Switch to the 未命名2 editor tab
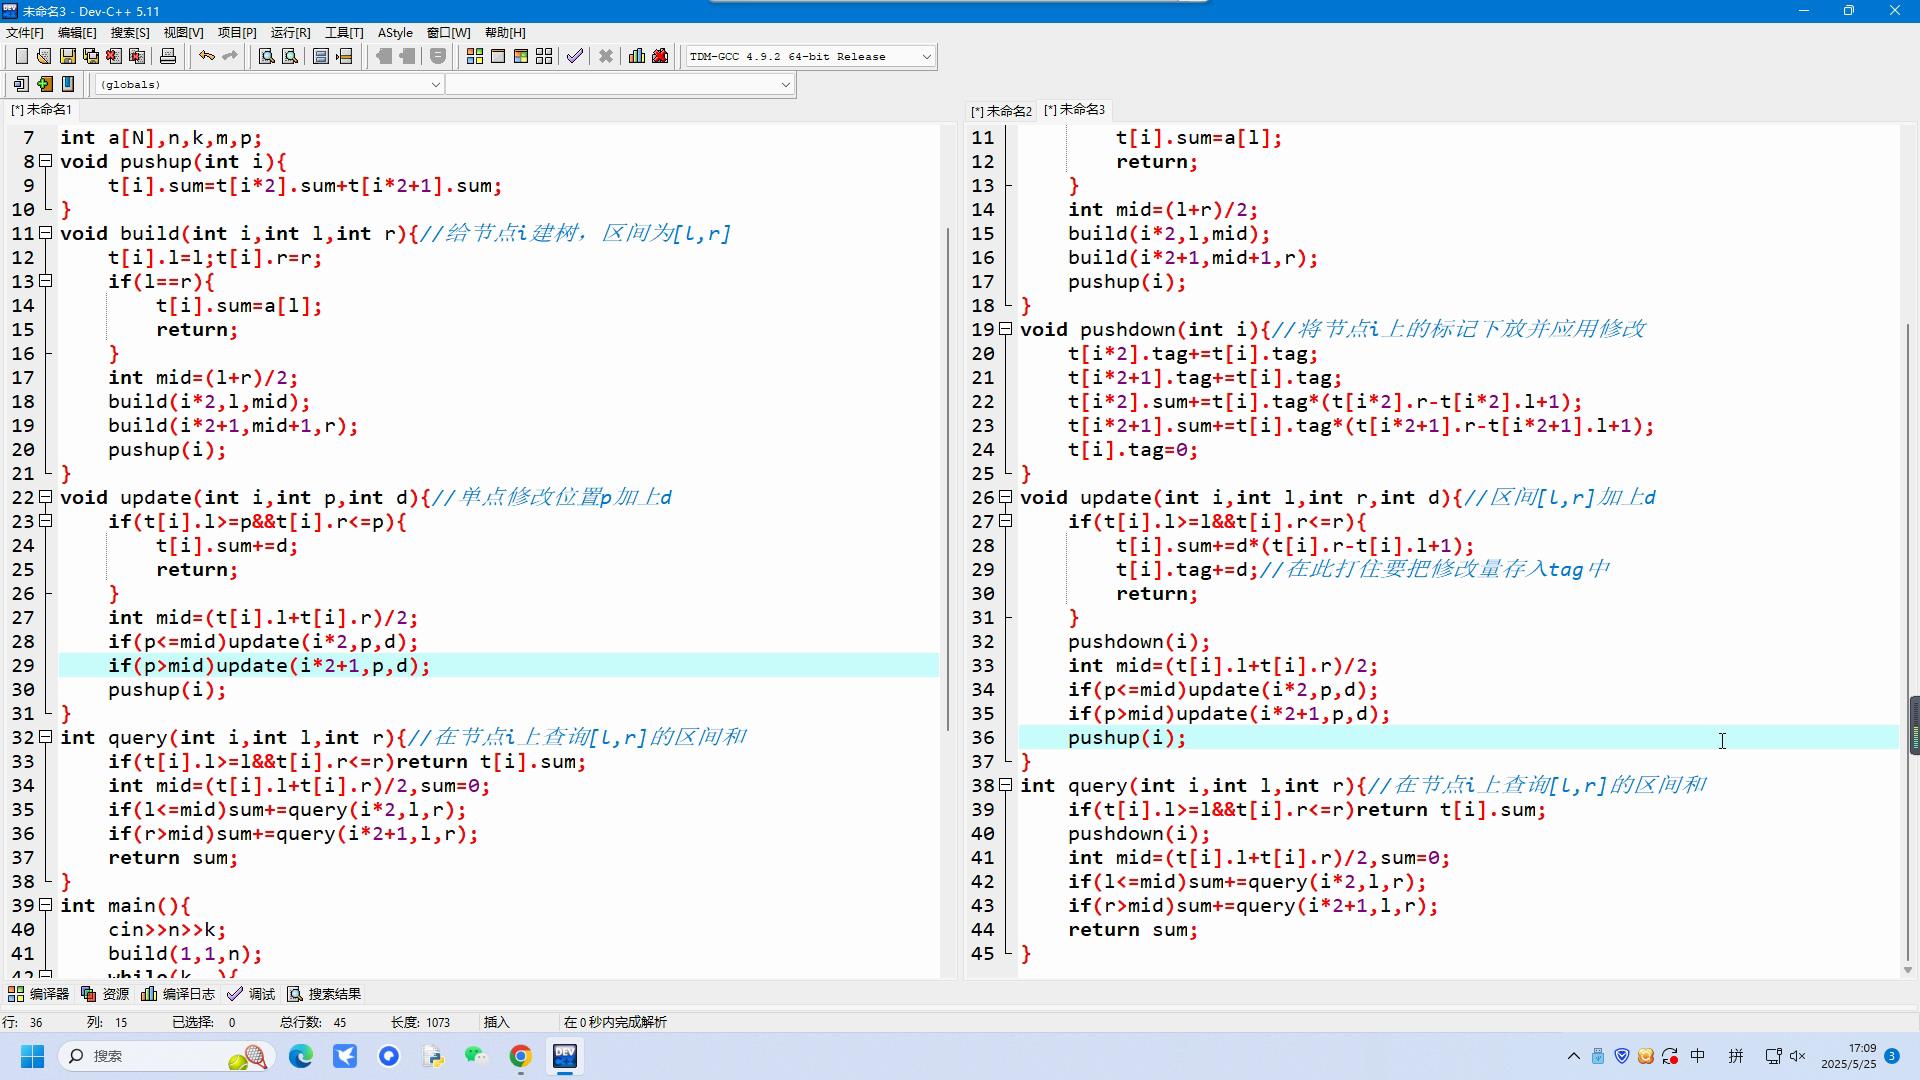The height and width of the screenshot is (1080, 1920). [1001, 111]
